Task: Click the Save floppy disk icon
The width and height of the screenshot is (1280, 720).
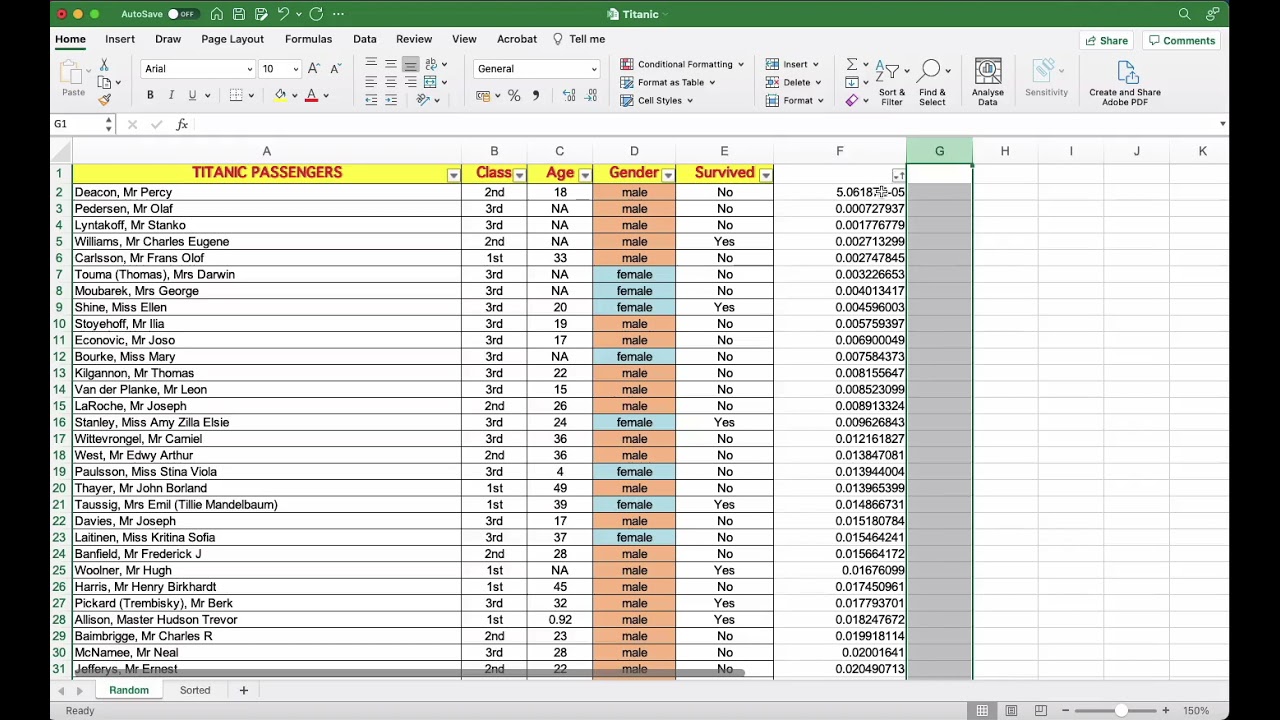Action: point(239,14)
